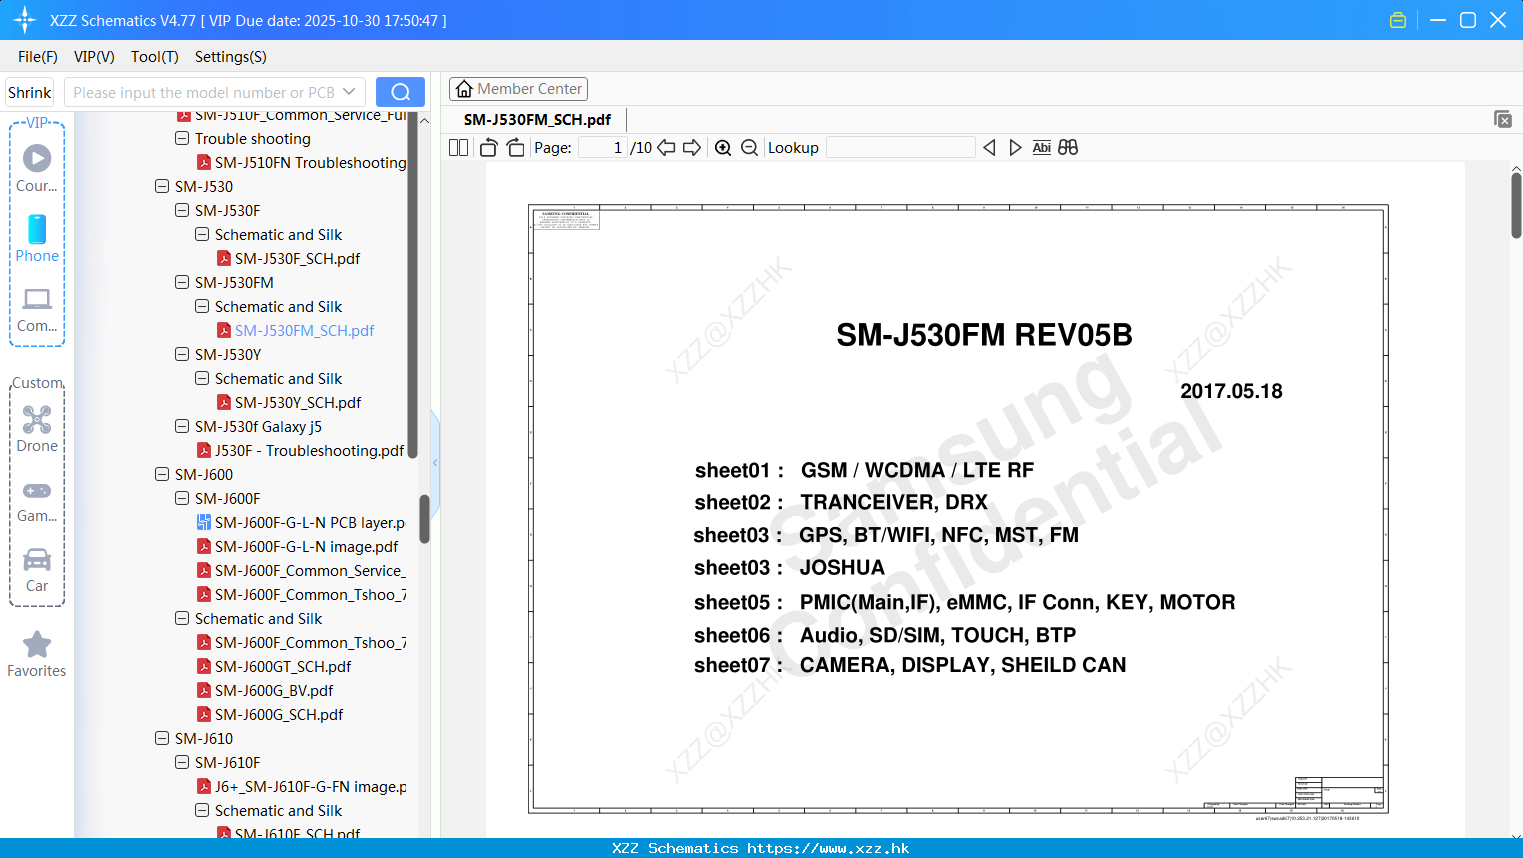1523x858 pixels.
Task: Go to previous page arrow
Action: [x=666, y=148]
